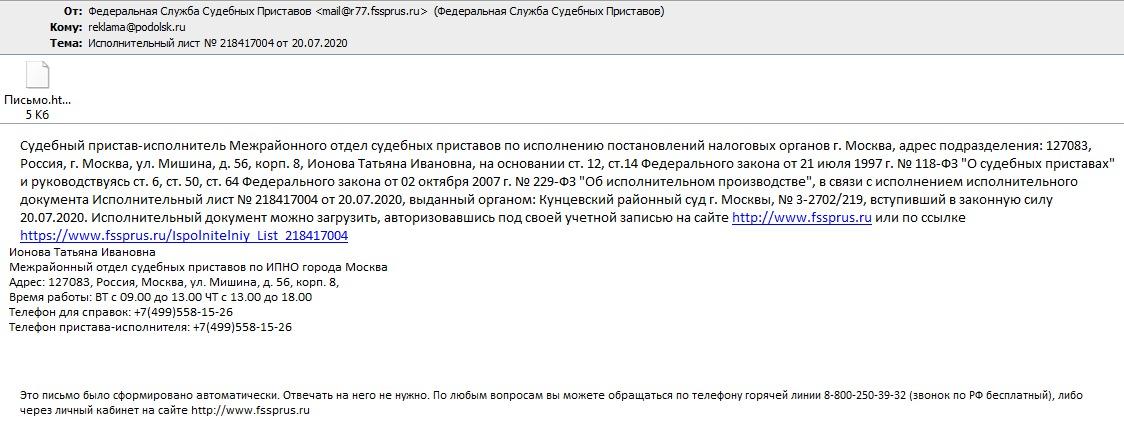Click the signature Адрес: 127083 line
Screen dimensions: 1124x443
[173, 282]
